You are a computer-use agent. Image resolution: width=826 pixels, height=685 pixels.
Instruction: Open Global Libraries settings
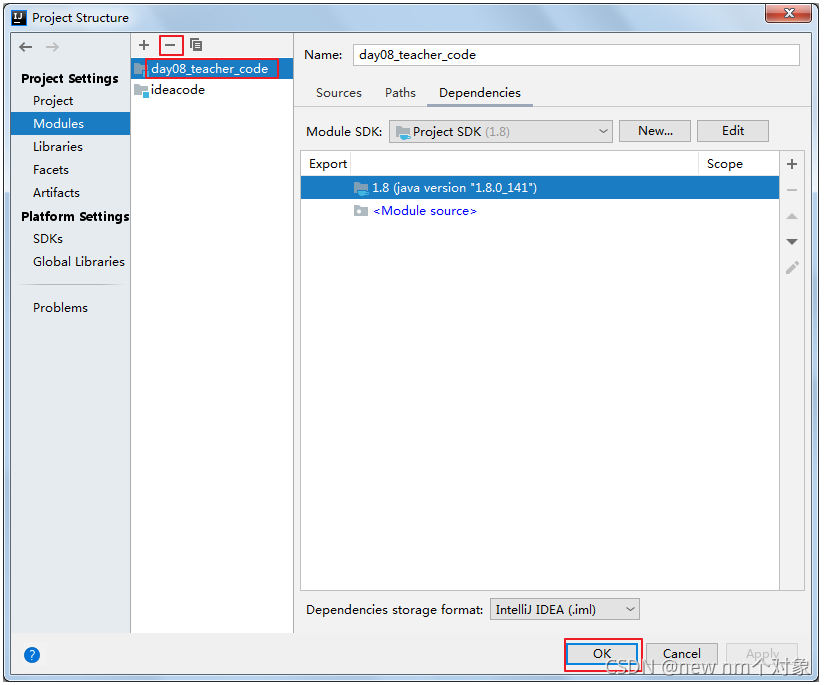79,262
